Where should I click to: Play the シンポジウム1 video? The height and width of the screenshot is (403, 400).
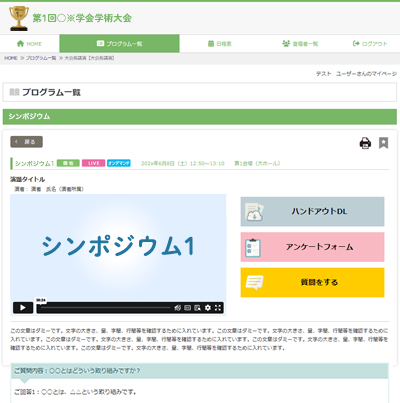pos(23,308)
